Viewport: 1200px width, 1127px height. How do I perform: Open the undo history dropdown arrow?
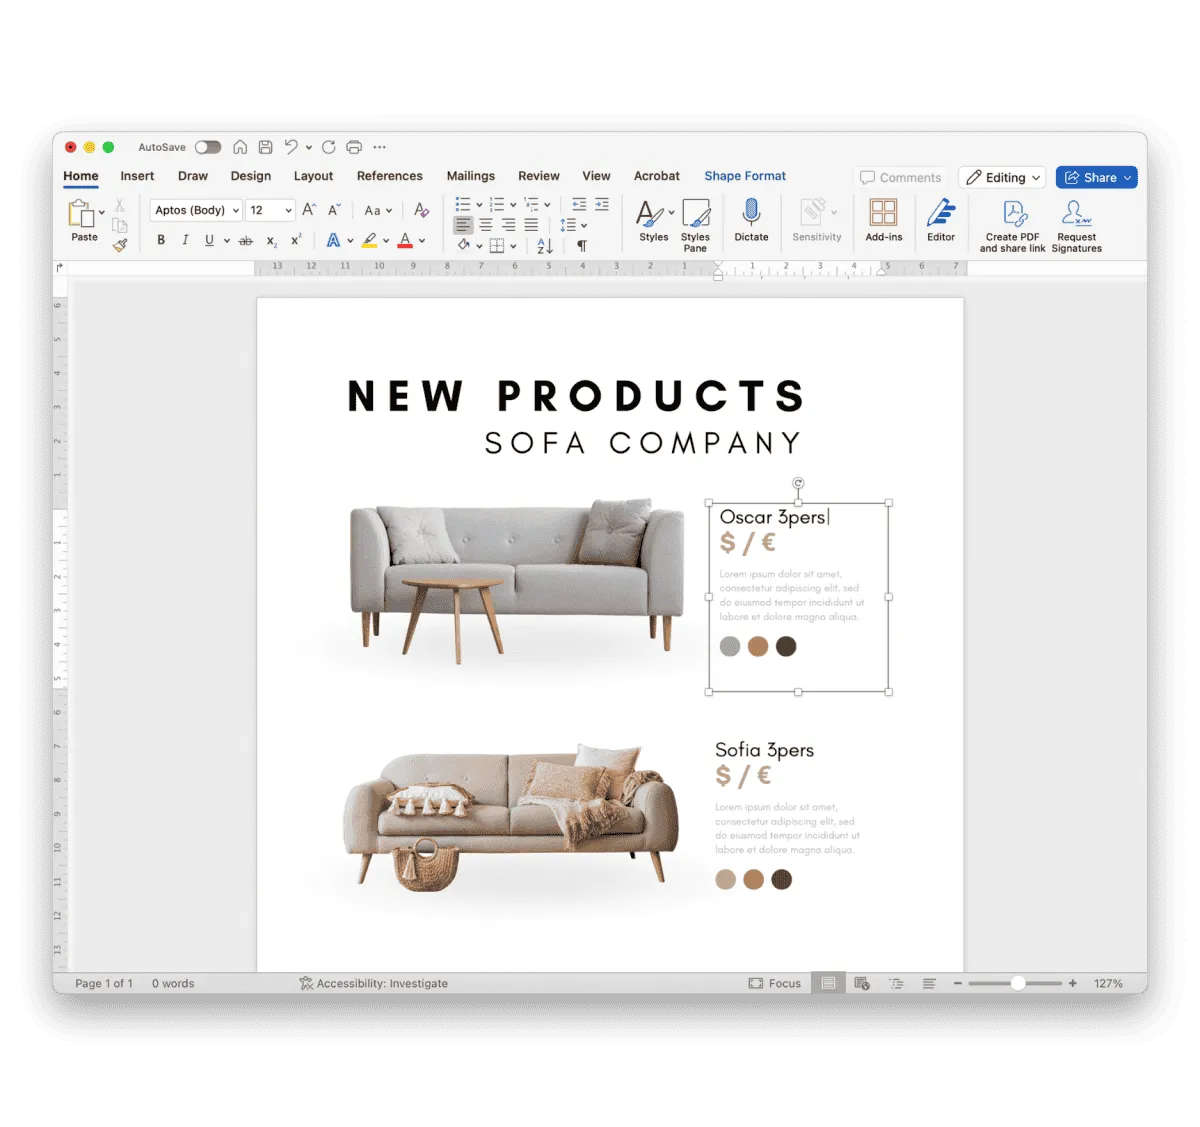[x=308, y=147]
